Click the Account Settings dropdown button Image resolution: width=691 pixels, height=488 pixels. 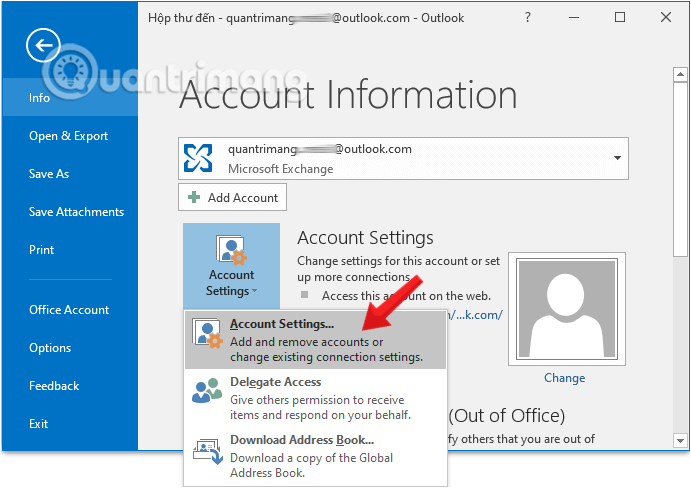[231, 266]
